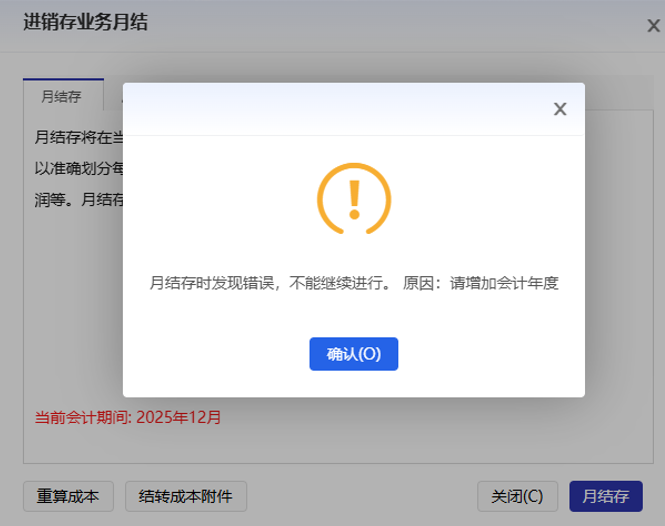Close the 进销存业务月结 window
This screenshot has height=526, width=665.
coord(653,26)
